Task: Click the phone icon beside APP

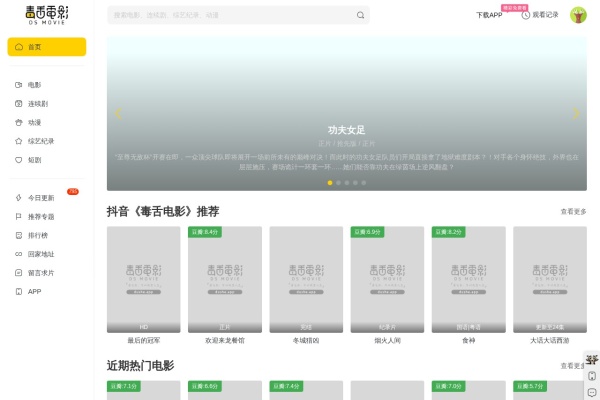Action: coord(18,291)
